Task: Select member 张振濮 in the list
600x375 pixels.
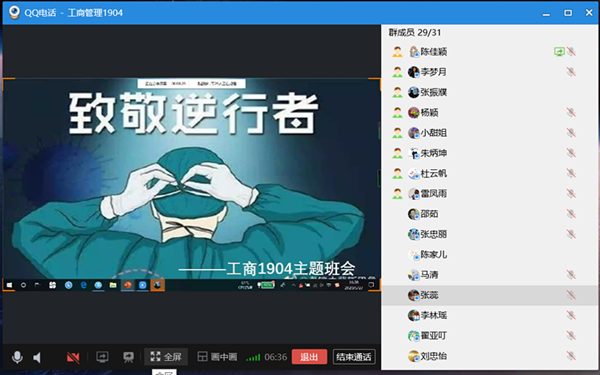Action: tap(490, 92)
